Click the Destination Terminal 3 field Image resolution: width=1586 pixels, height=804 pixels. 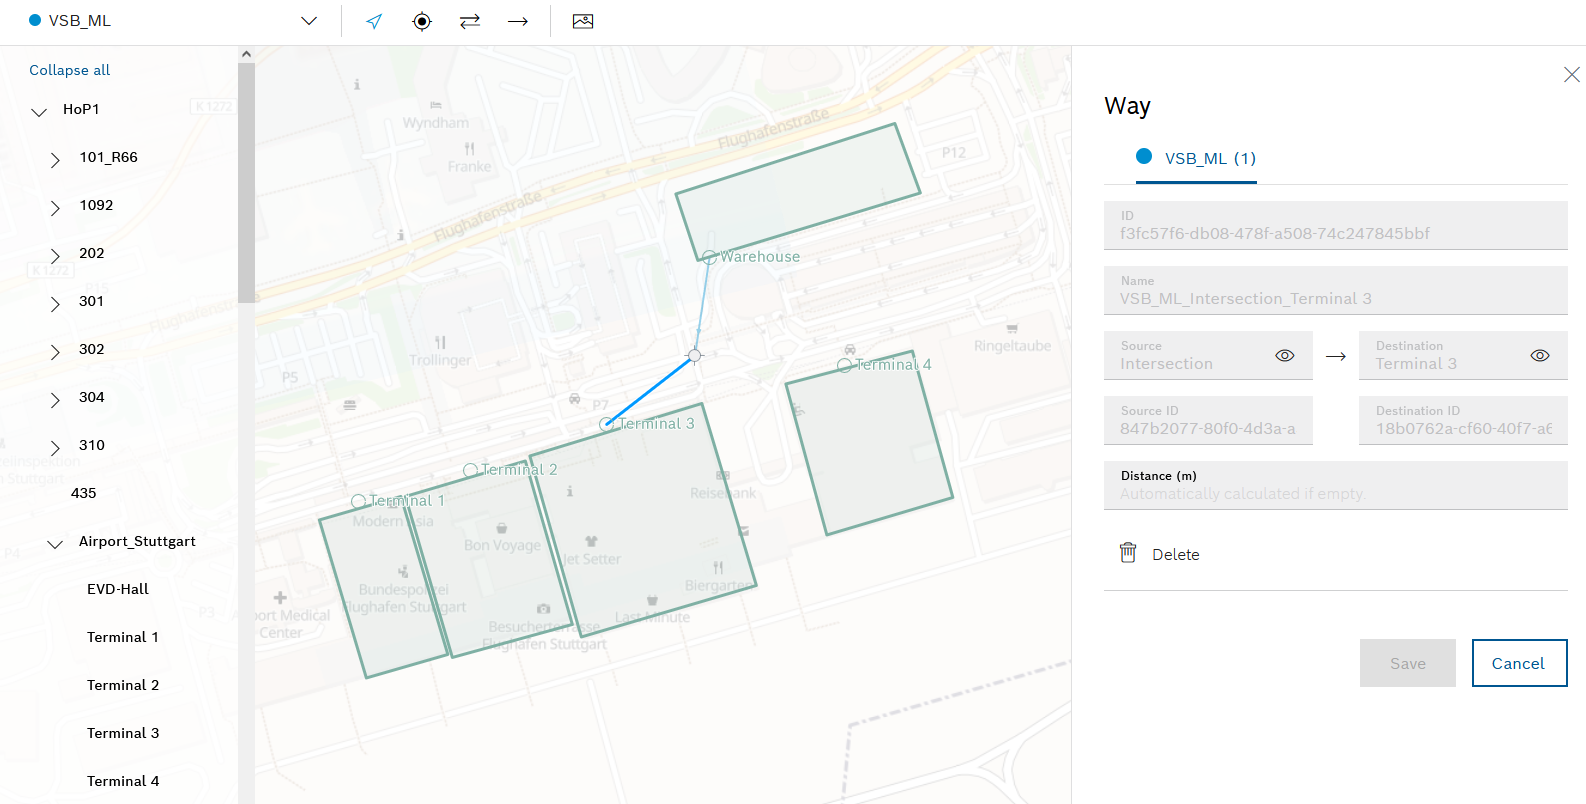[1463, 355]
